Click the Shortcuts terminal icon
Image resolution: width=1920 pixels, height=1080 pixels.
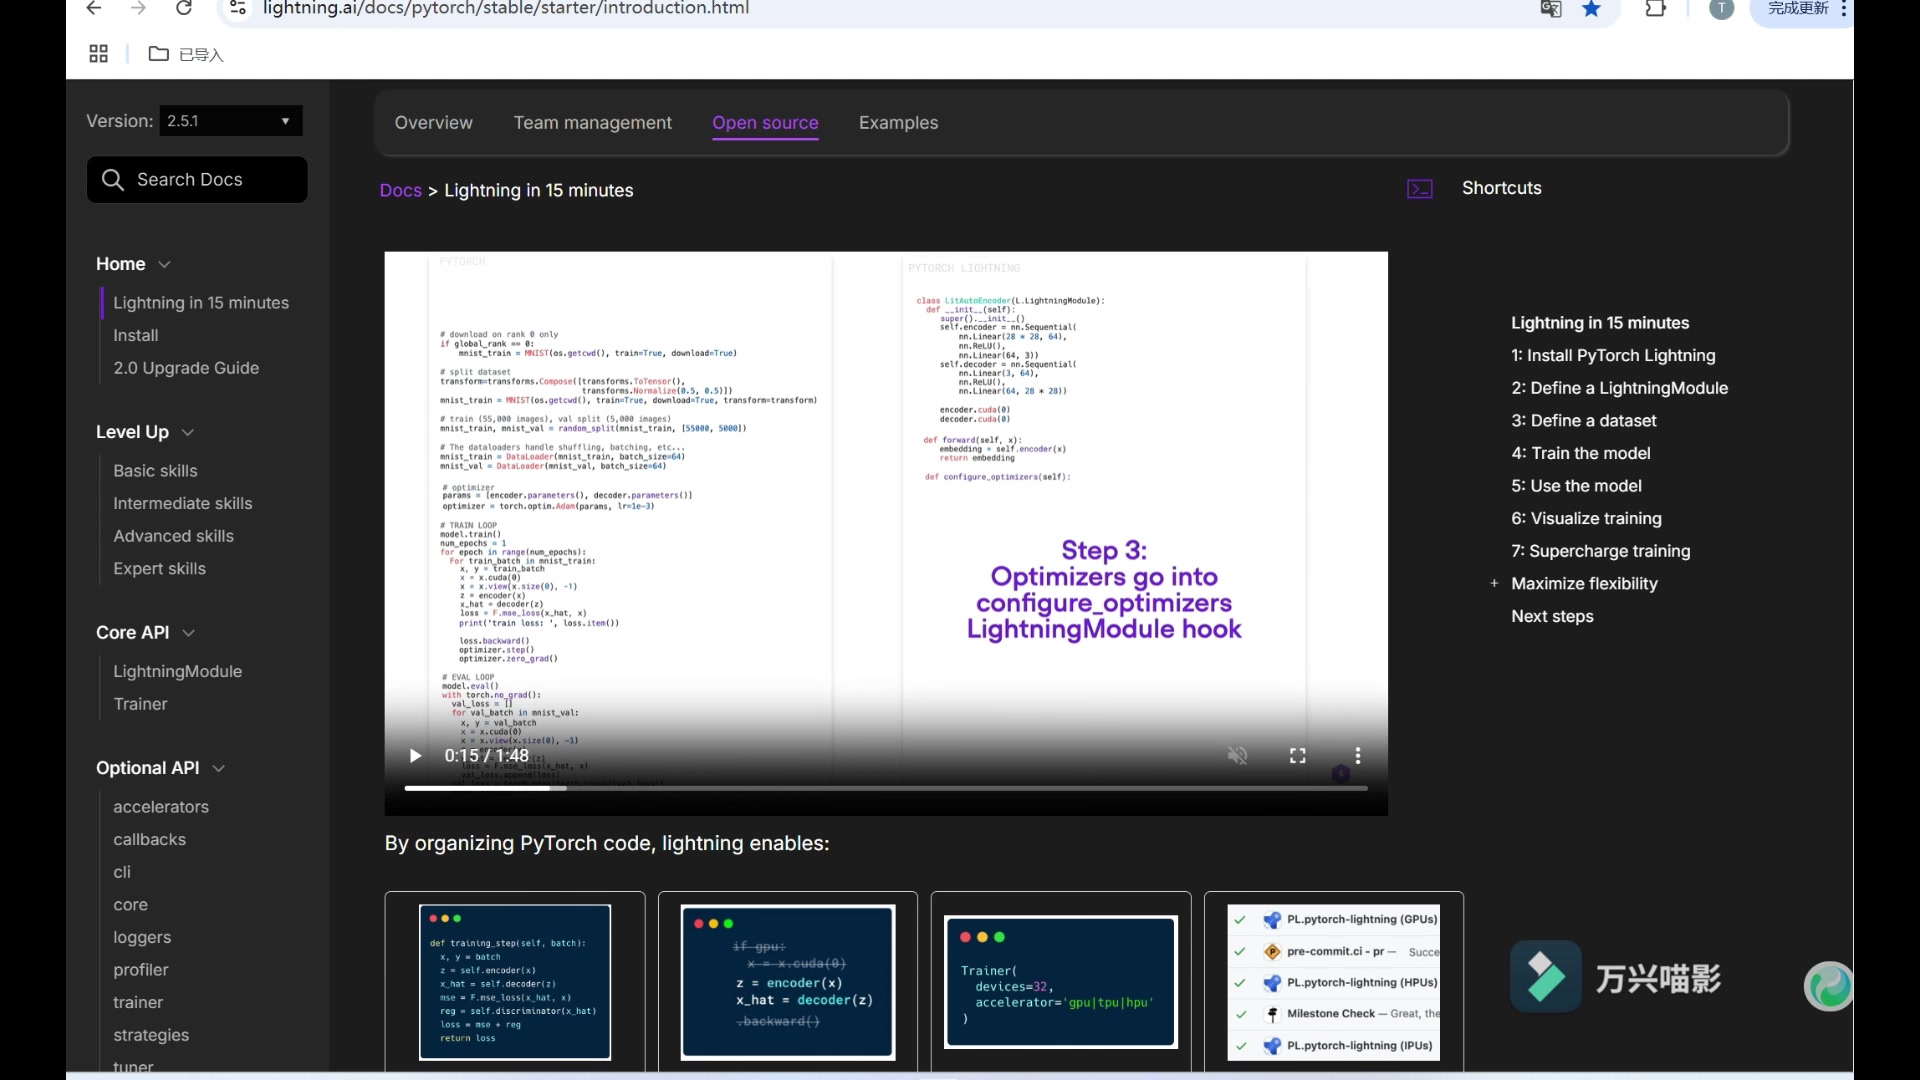(x=1420, y=189)
